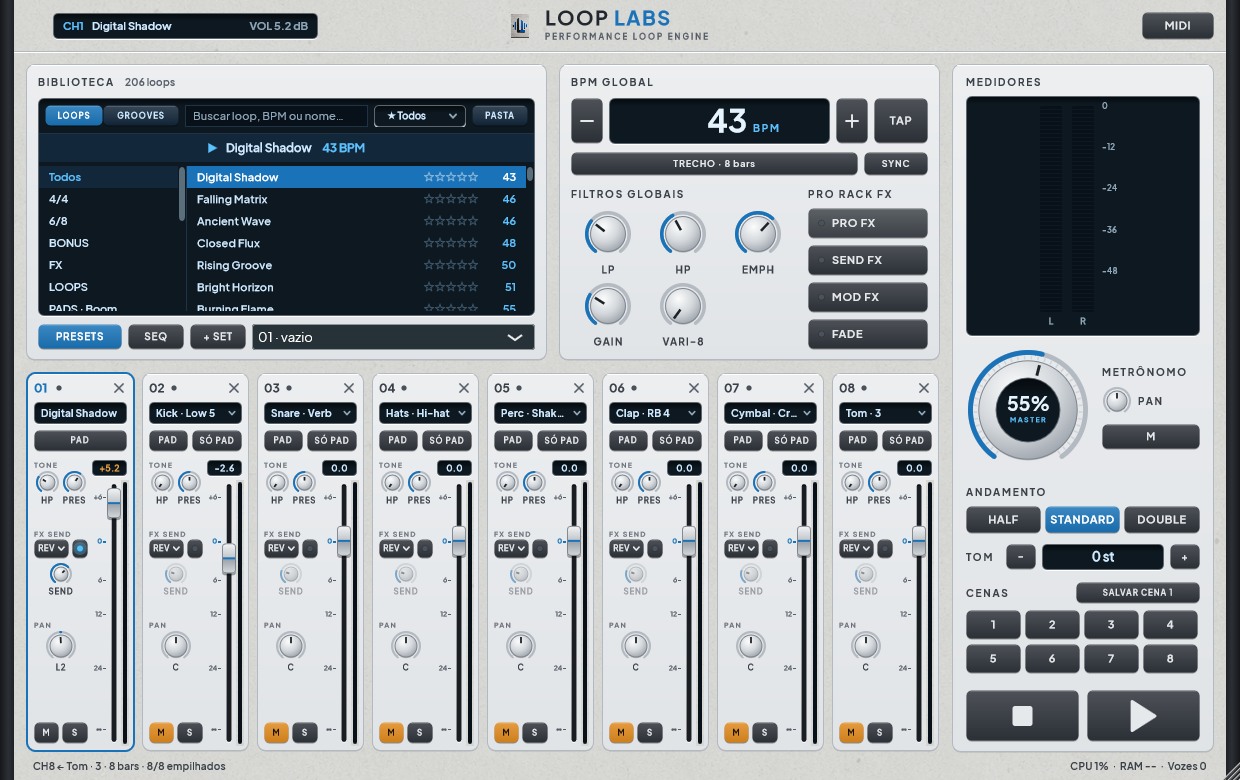Switch to the LOOPS library tab

pyautogui.click(x=73, y=116)
